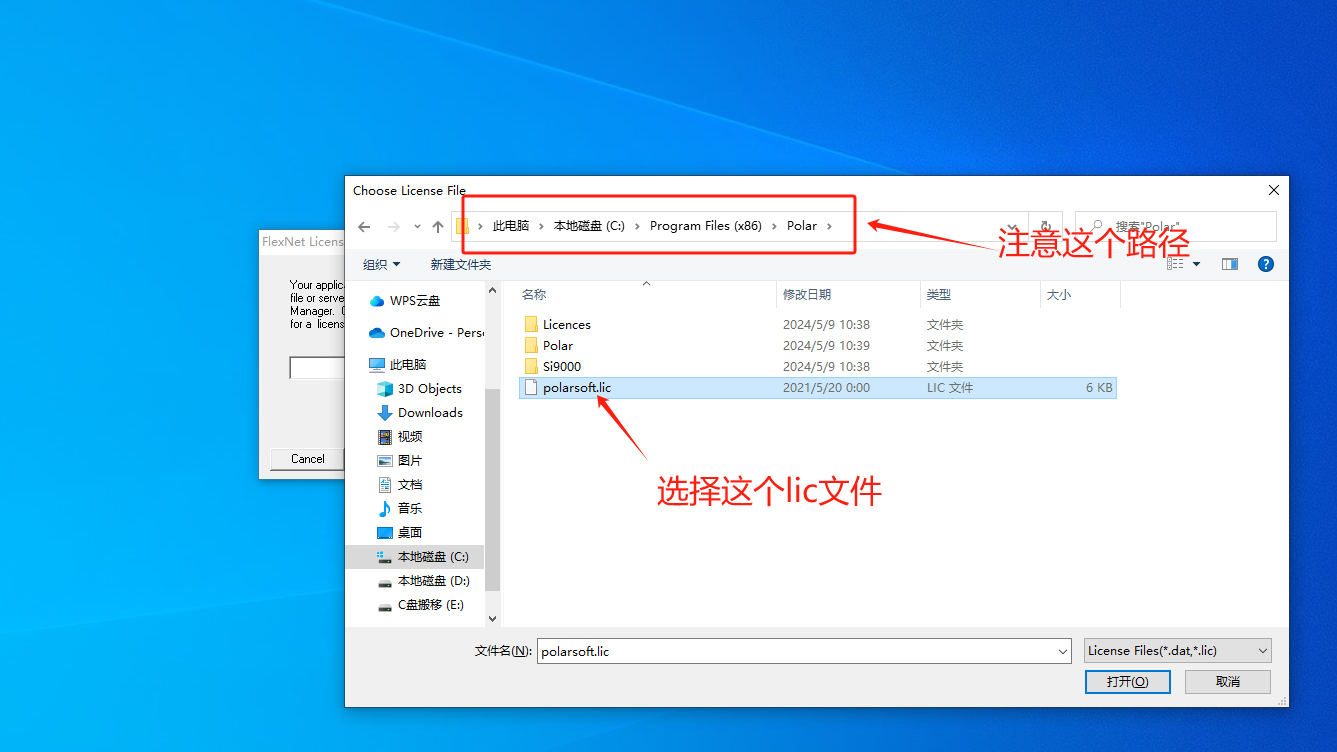Select Polar in the address breadcrumb
The image size is (1337, 752).
pyautogui.click(x=802, y=226)
